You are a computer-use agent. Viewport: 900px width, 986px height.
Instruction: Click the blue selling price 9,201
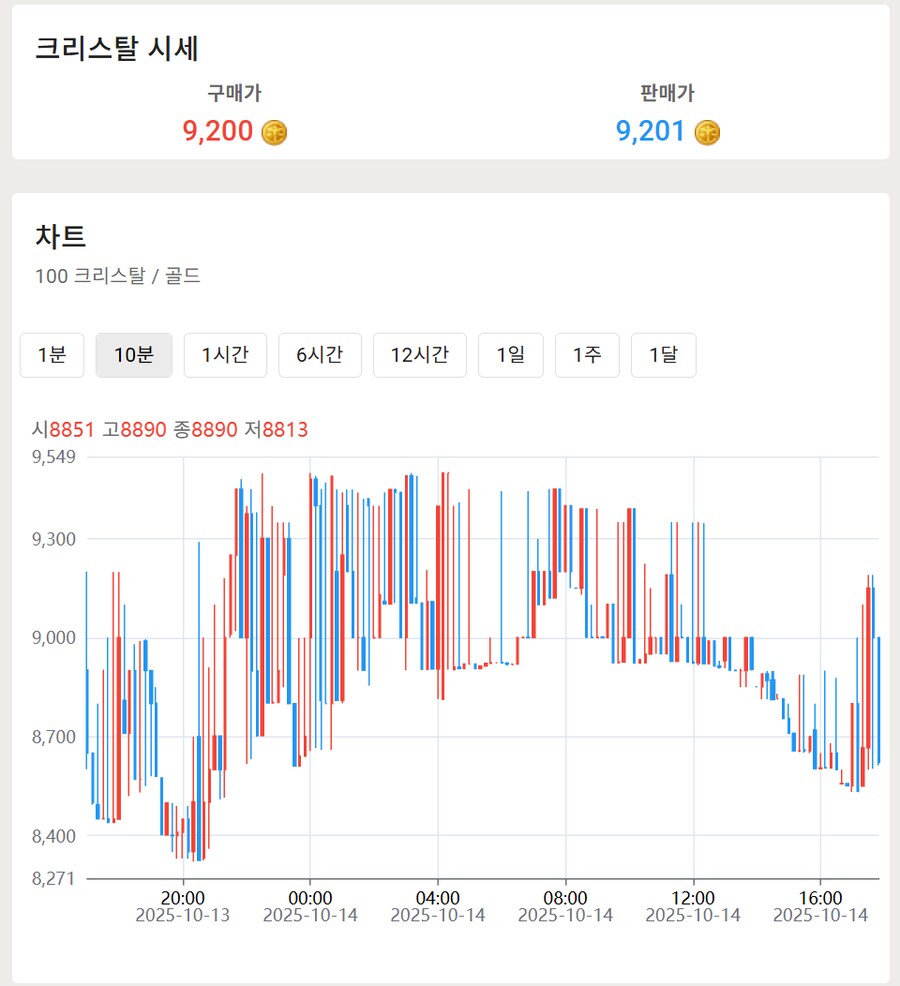[x=651, y=131]
